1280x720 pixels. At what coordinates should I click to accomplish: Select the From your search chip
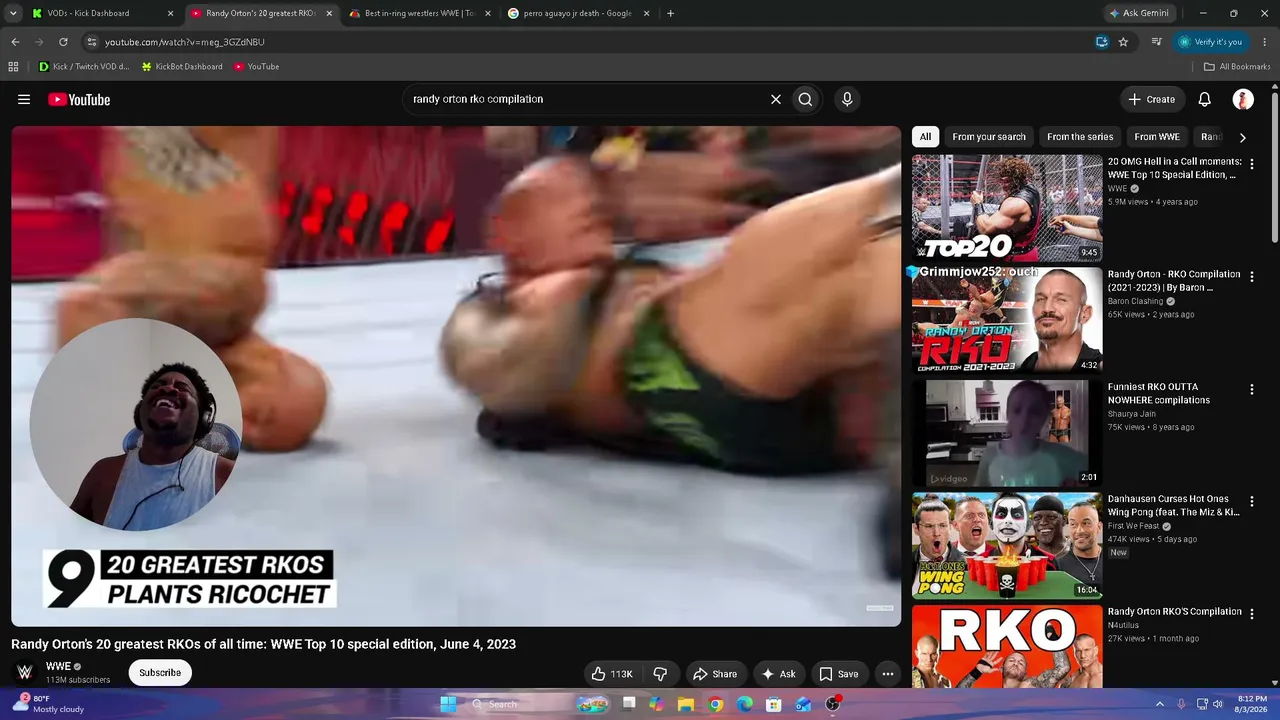(989, 137)
